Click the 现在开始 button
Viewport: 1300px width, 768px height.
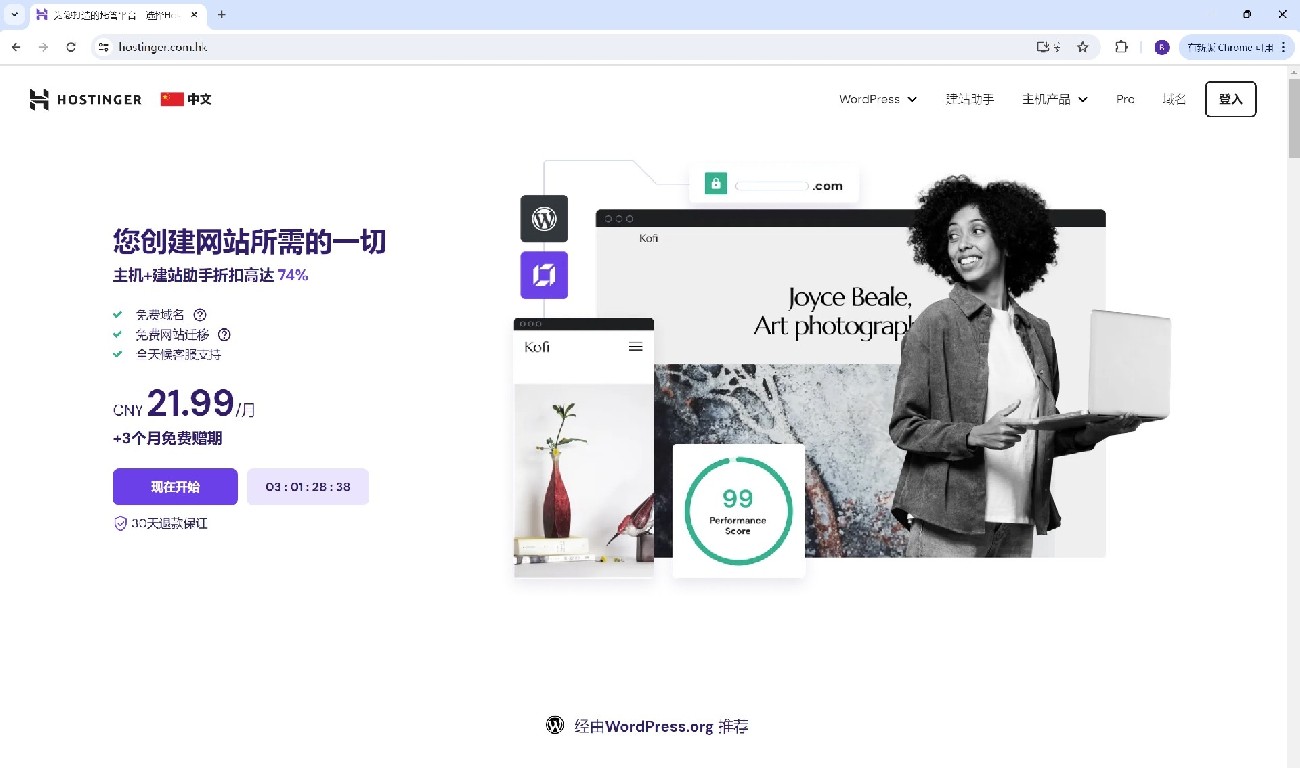175,486
